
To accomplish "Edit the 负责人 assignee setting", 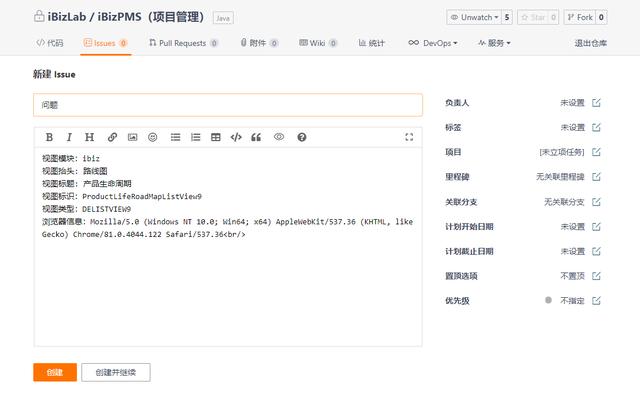I will click(596, 102).
